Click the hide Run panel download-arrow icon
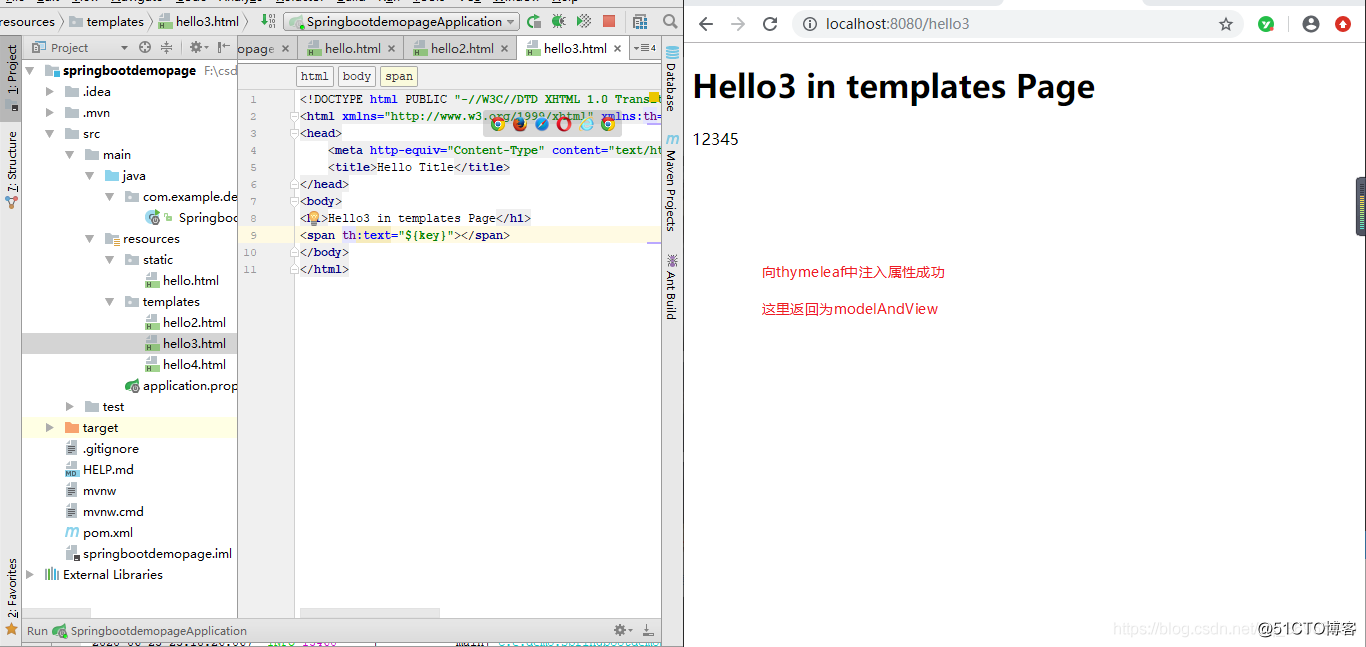The height and width of the screenshot is (647, 1366). pos(647,630)
